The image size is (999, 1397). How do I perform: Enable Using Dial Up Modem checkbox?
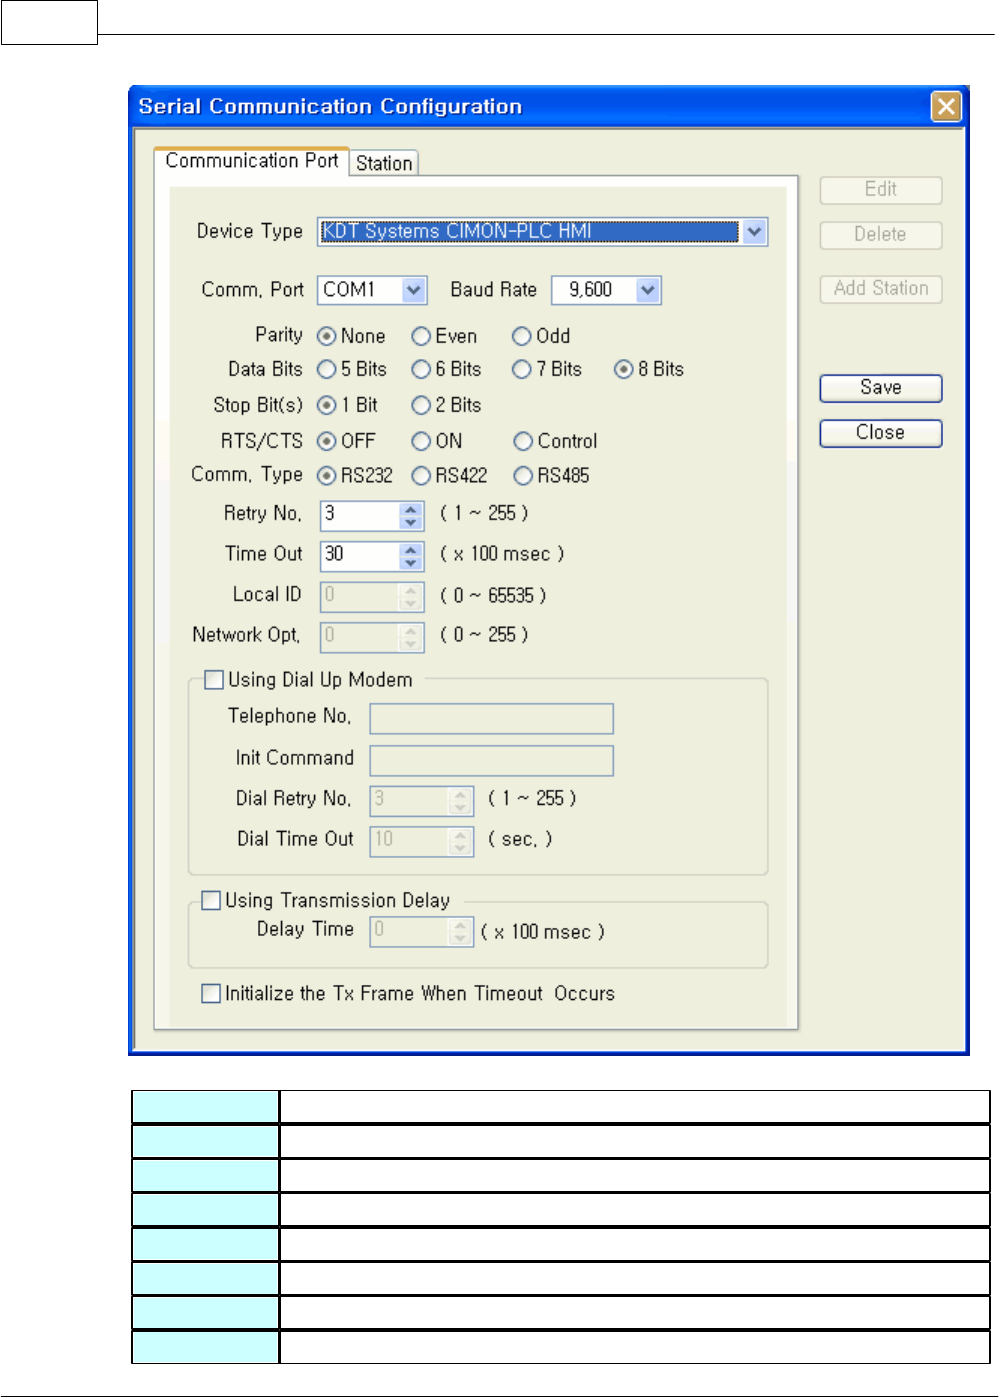213,680
